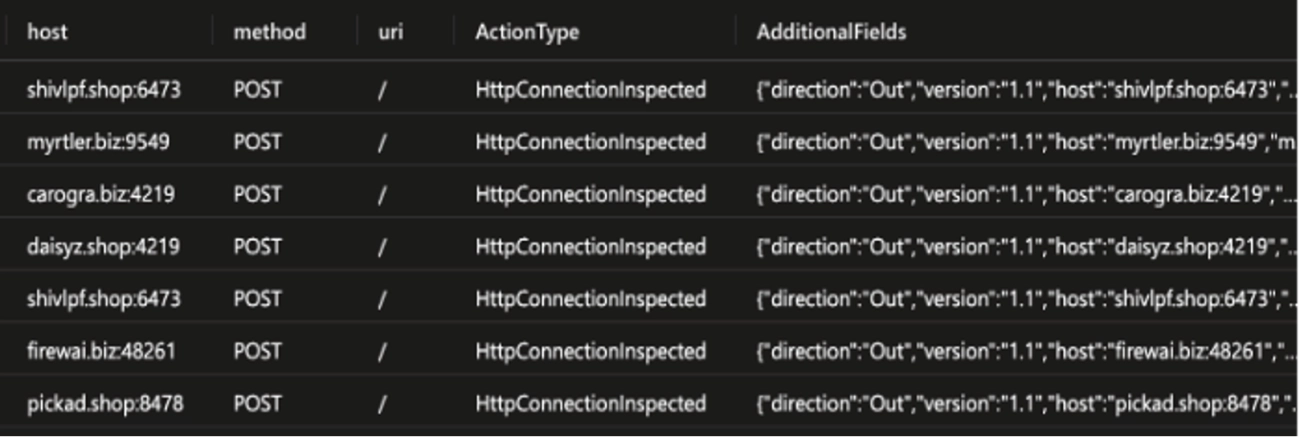Click the myrtler.biz:9549 host cell
This screenshot has height=437, width=1300.
click(98, 142)
